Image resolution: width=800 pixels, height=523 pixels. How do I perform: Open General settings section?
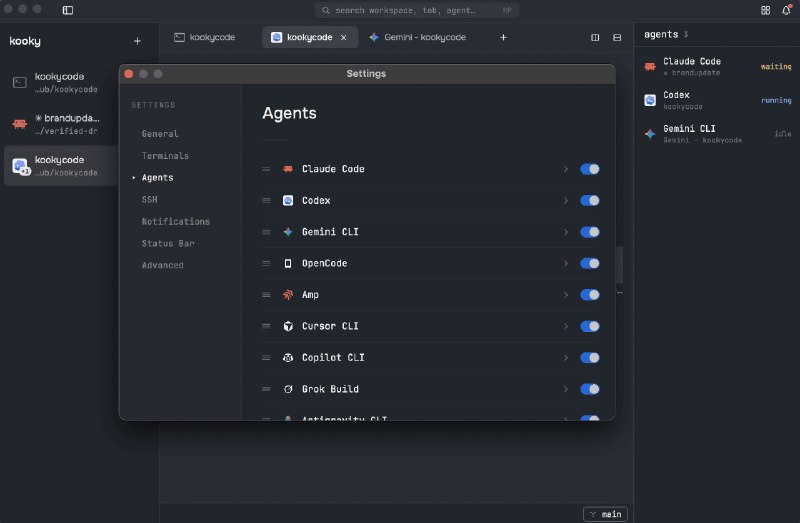point(160,134)
